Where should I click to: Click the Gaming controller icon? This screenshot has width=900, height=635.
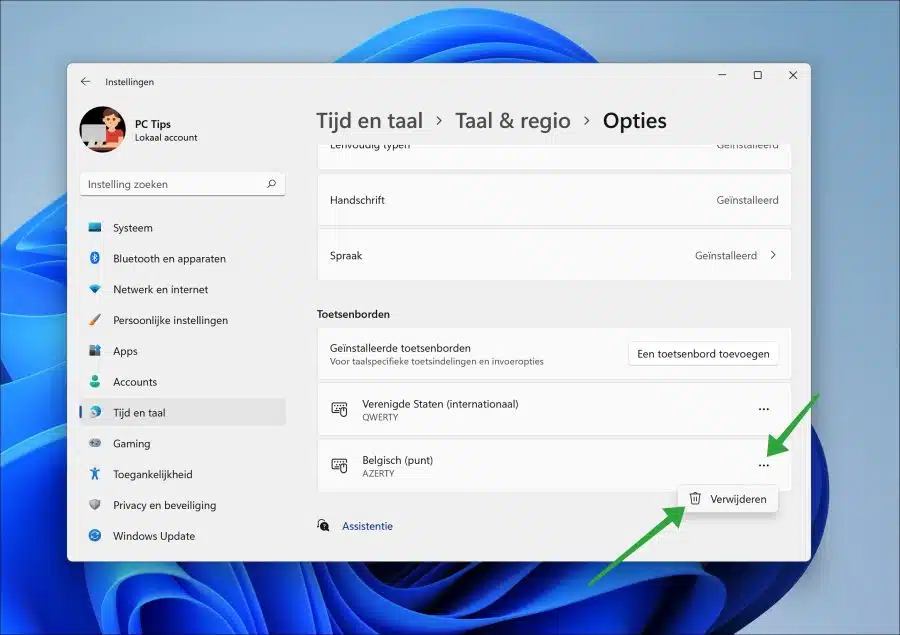click(95, 443)
